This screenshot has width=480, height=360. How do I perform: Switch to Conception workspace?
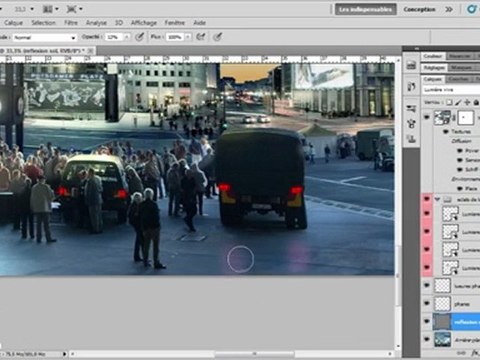click(x=419, y=9)
